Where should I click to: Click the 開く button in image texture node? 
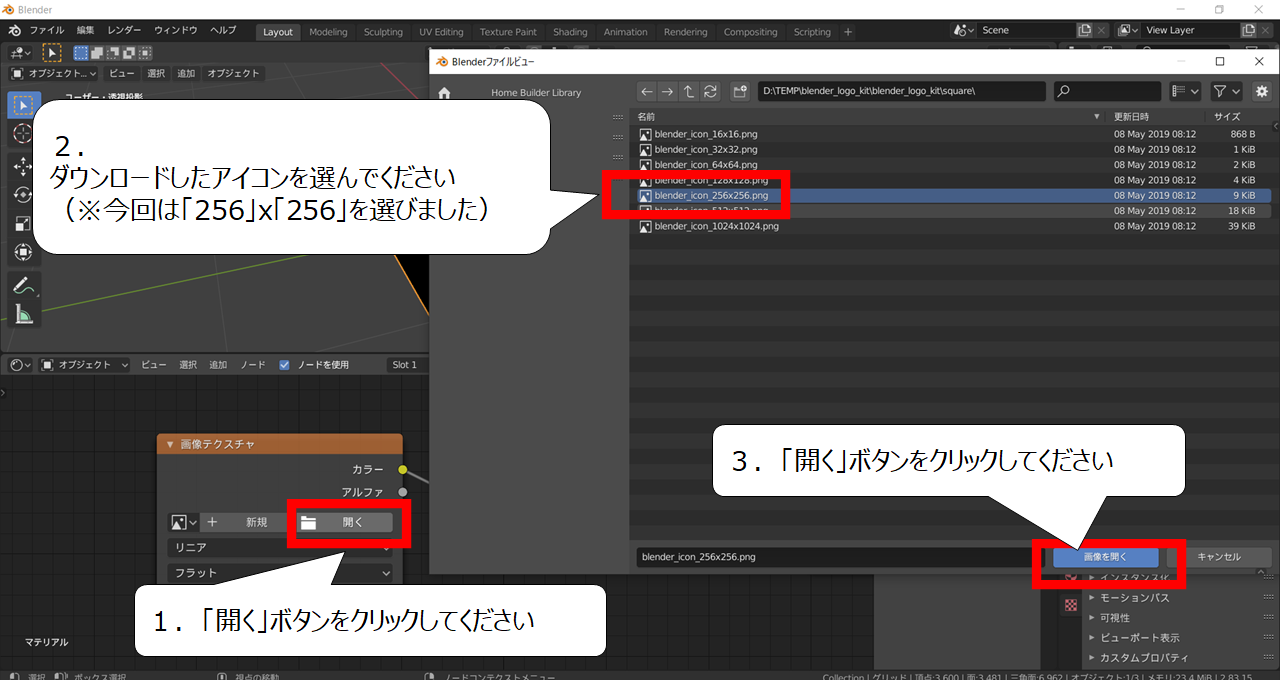coord(345,522)
